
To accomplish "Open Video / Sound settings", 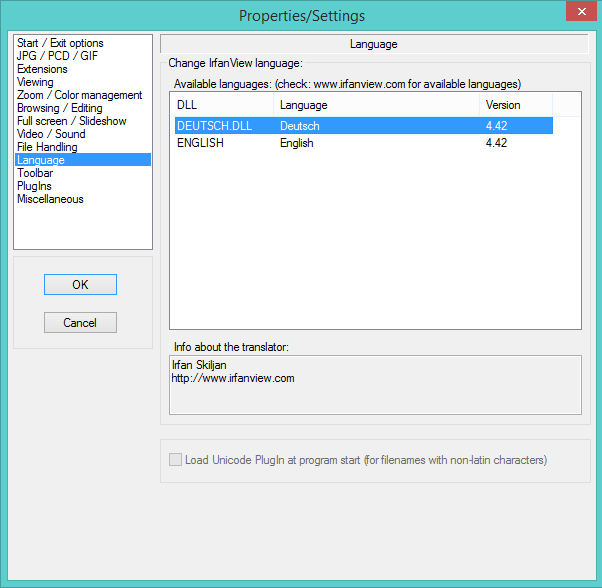I will pos(51,134).
